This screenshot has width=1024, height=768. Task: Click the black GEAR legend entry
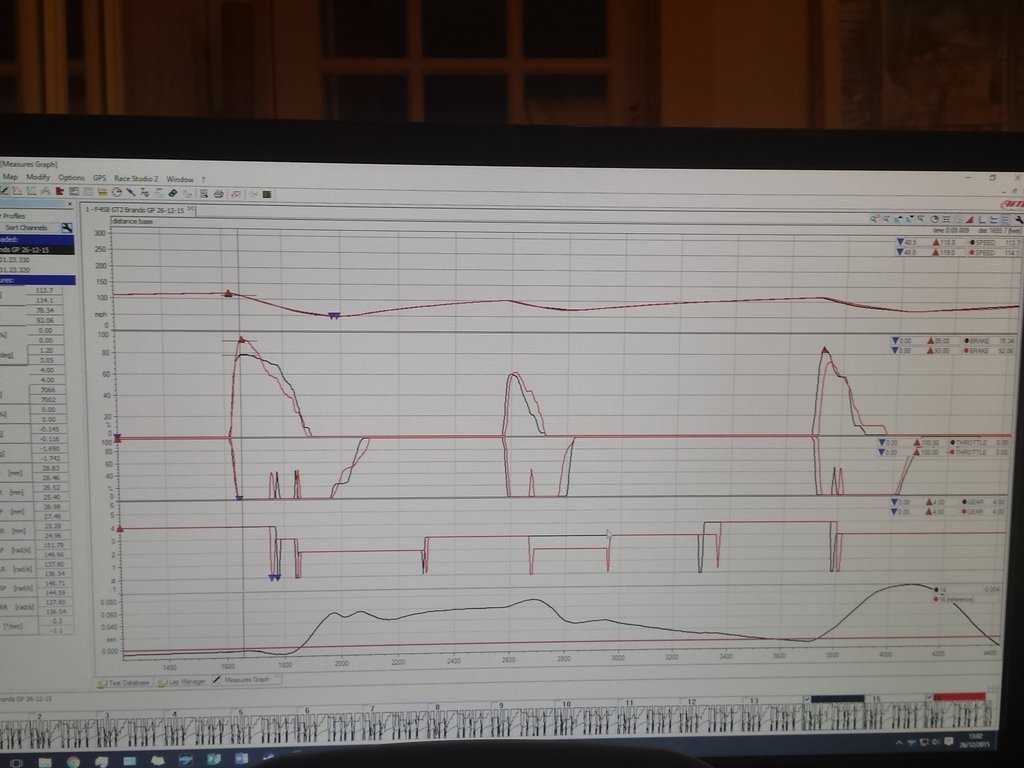point(973,502)
